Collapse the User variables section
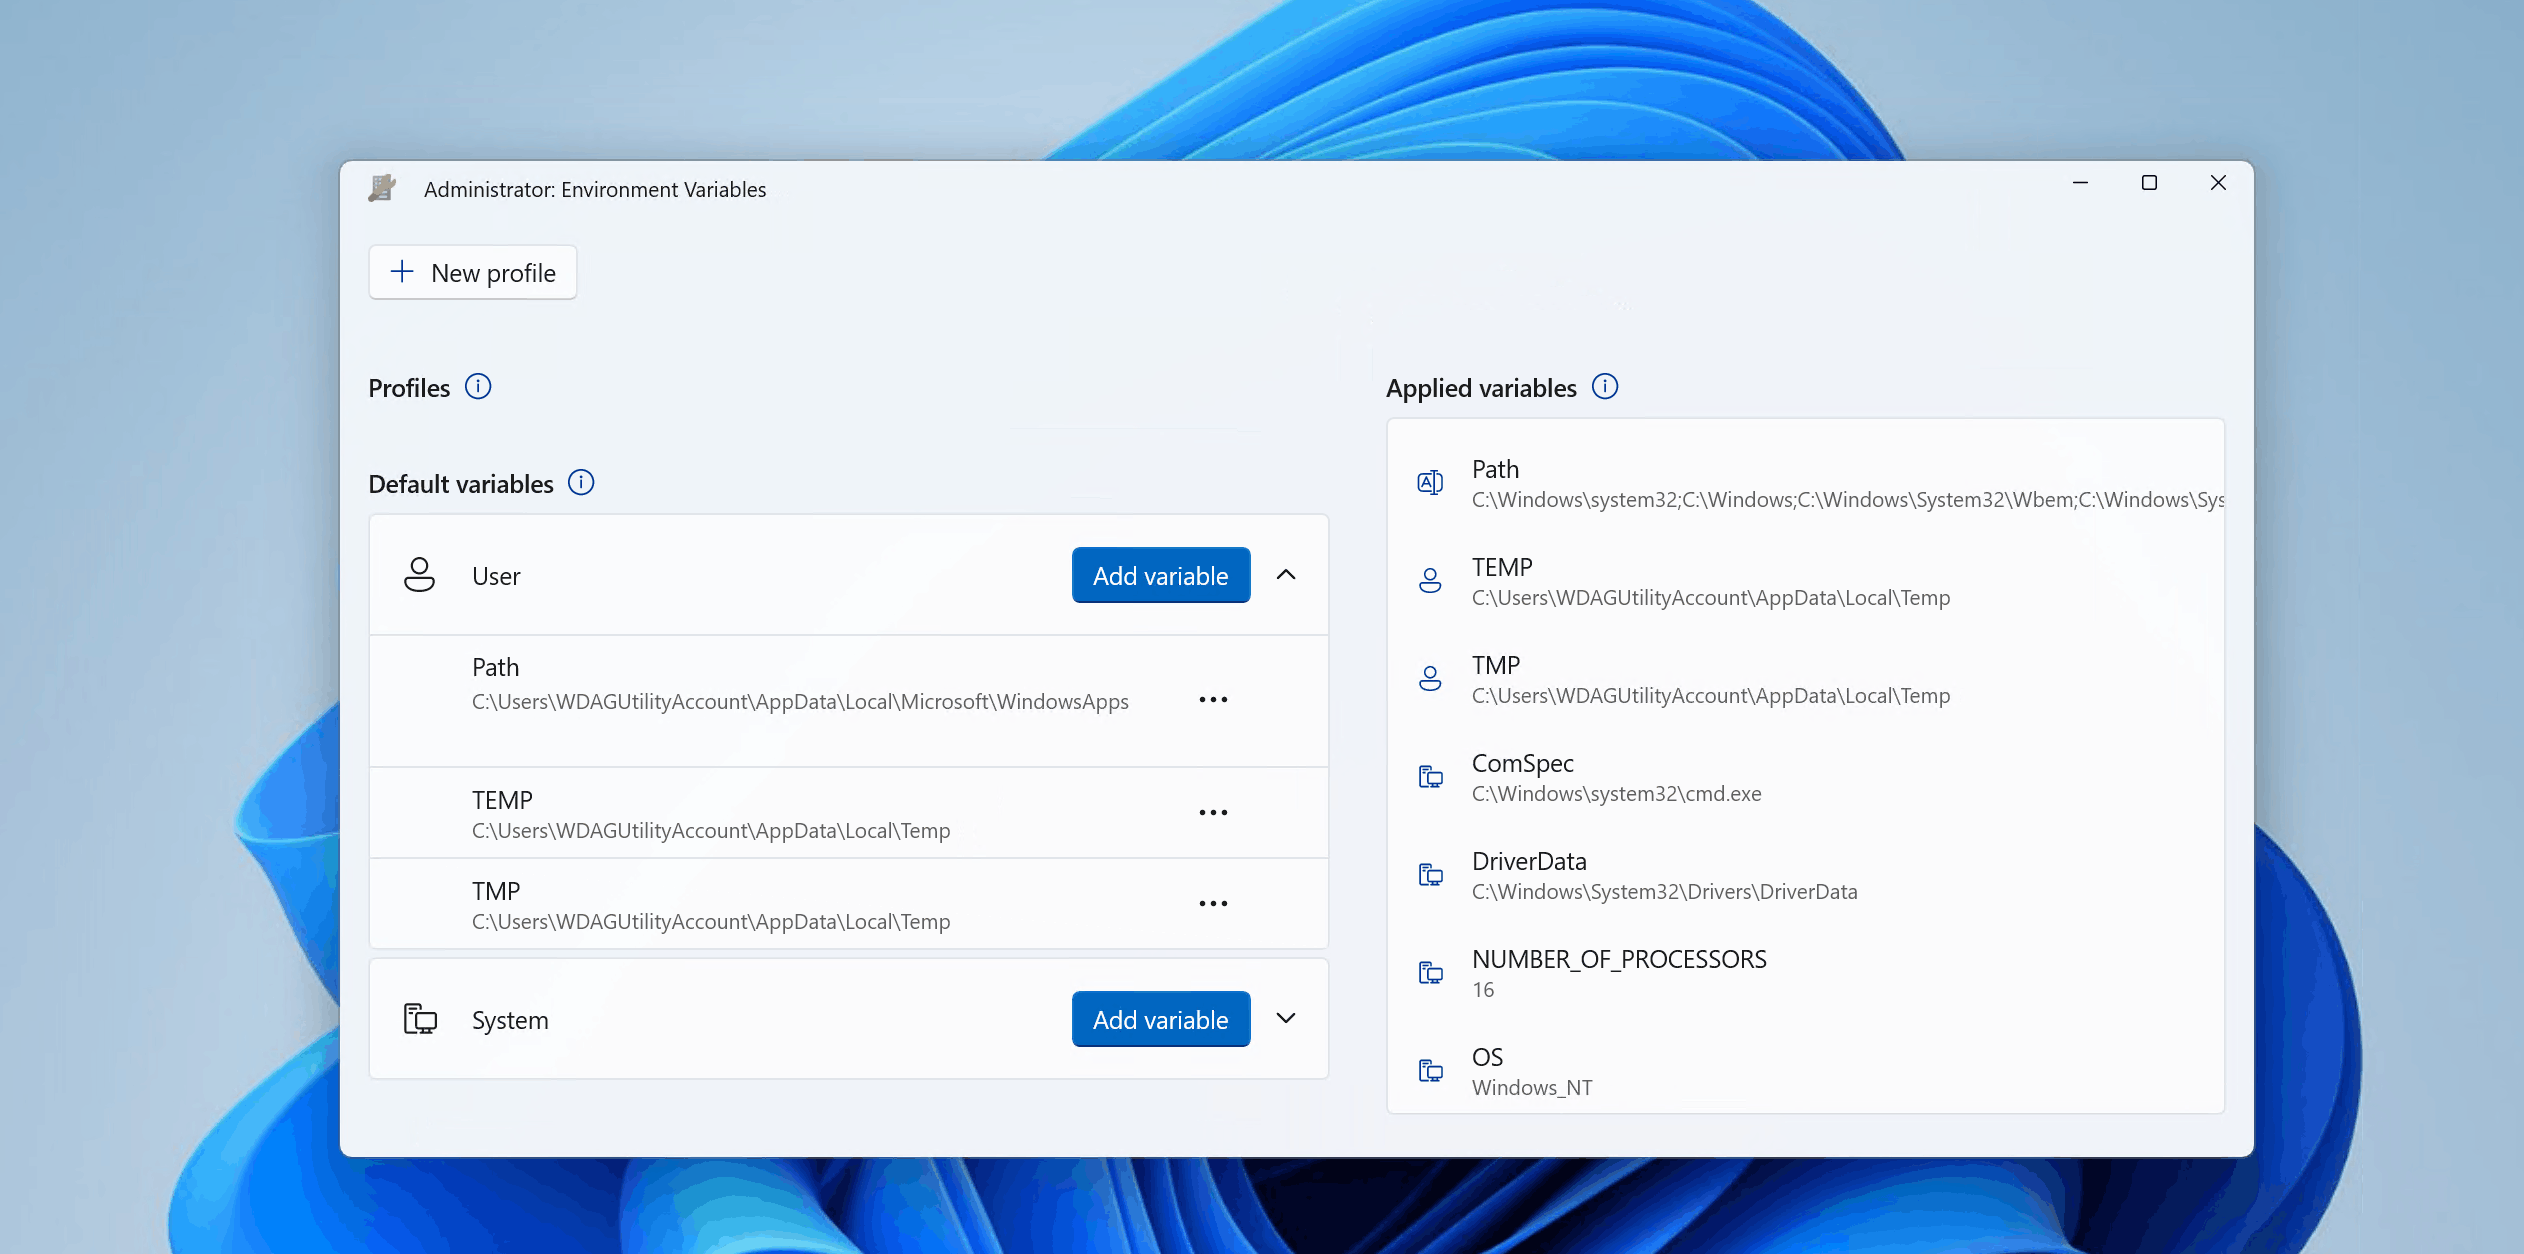Viewport: 2524px width, 1254px height. pyautogui.click(x=1286, y=575)
